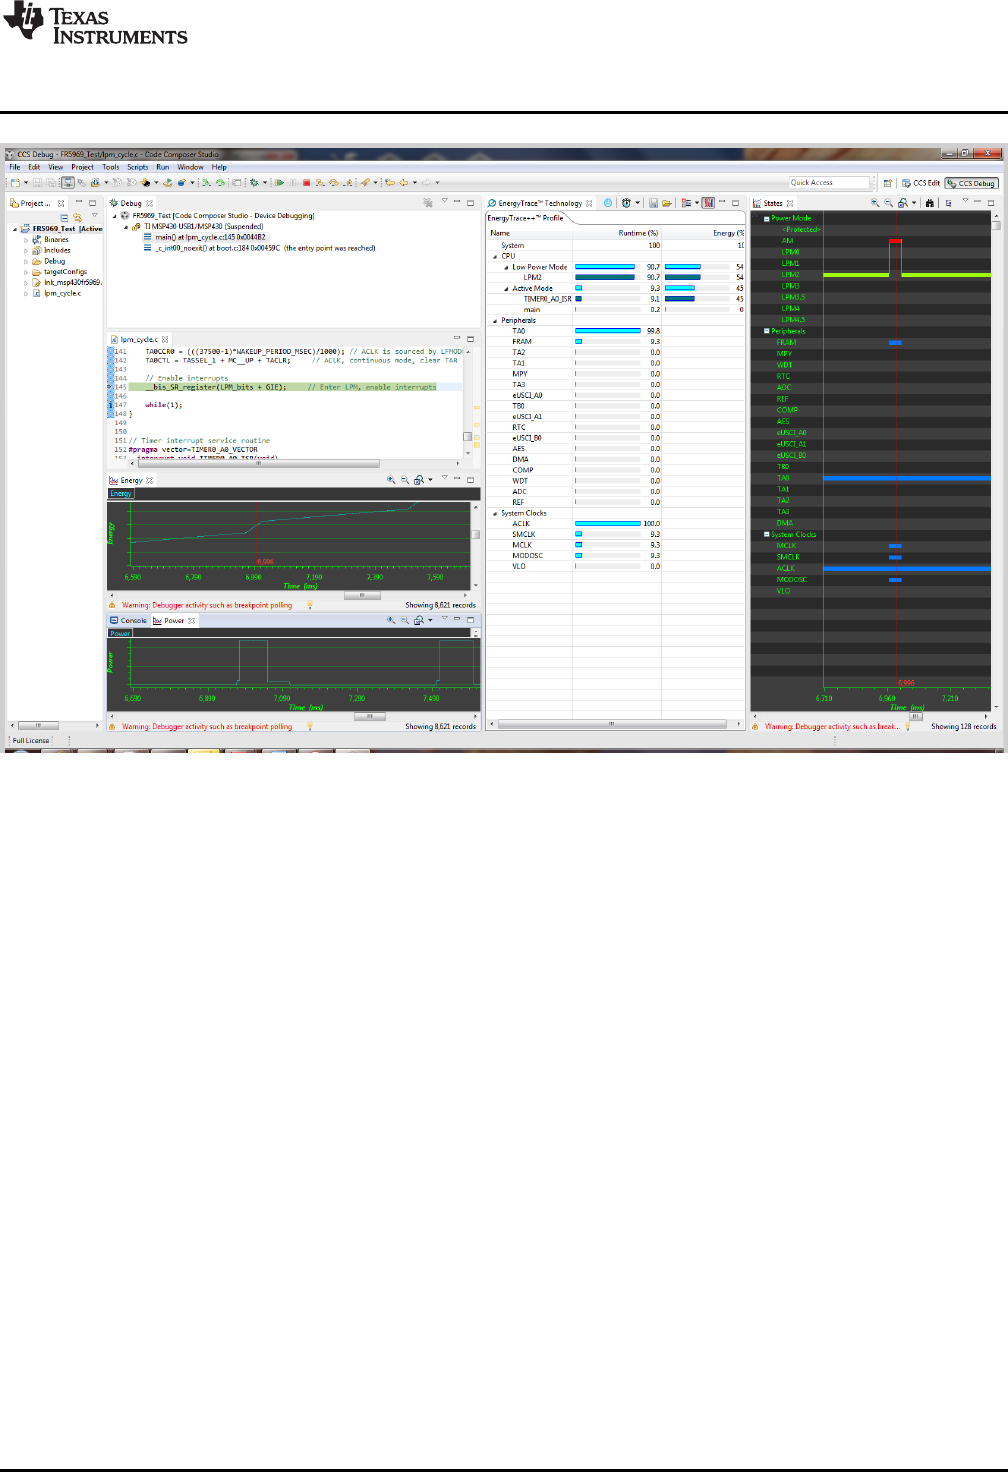Click EnergyTrace stopwatch capture period icon
Screen dimensions: 1008x1472
click(627, 203)
